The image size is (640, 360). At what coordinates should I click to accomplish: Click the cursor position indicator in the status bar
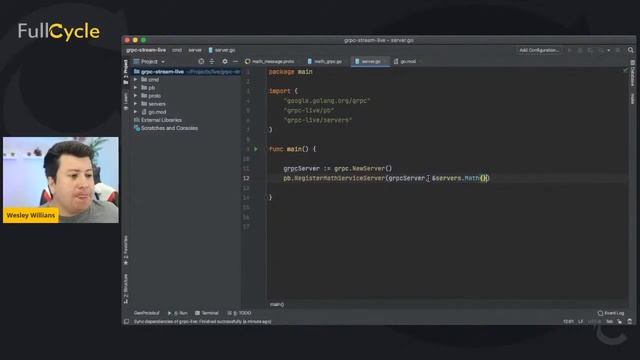click(x=569, y=322)
